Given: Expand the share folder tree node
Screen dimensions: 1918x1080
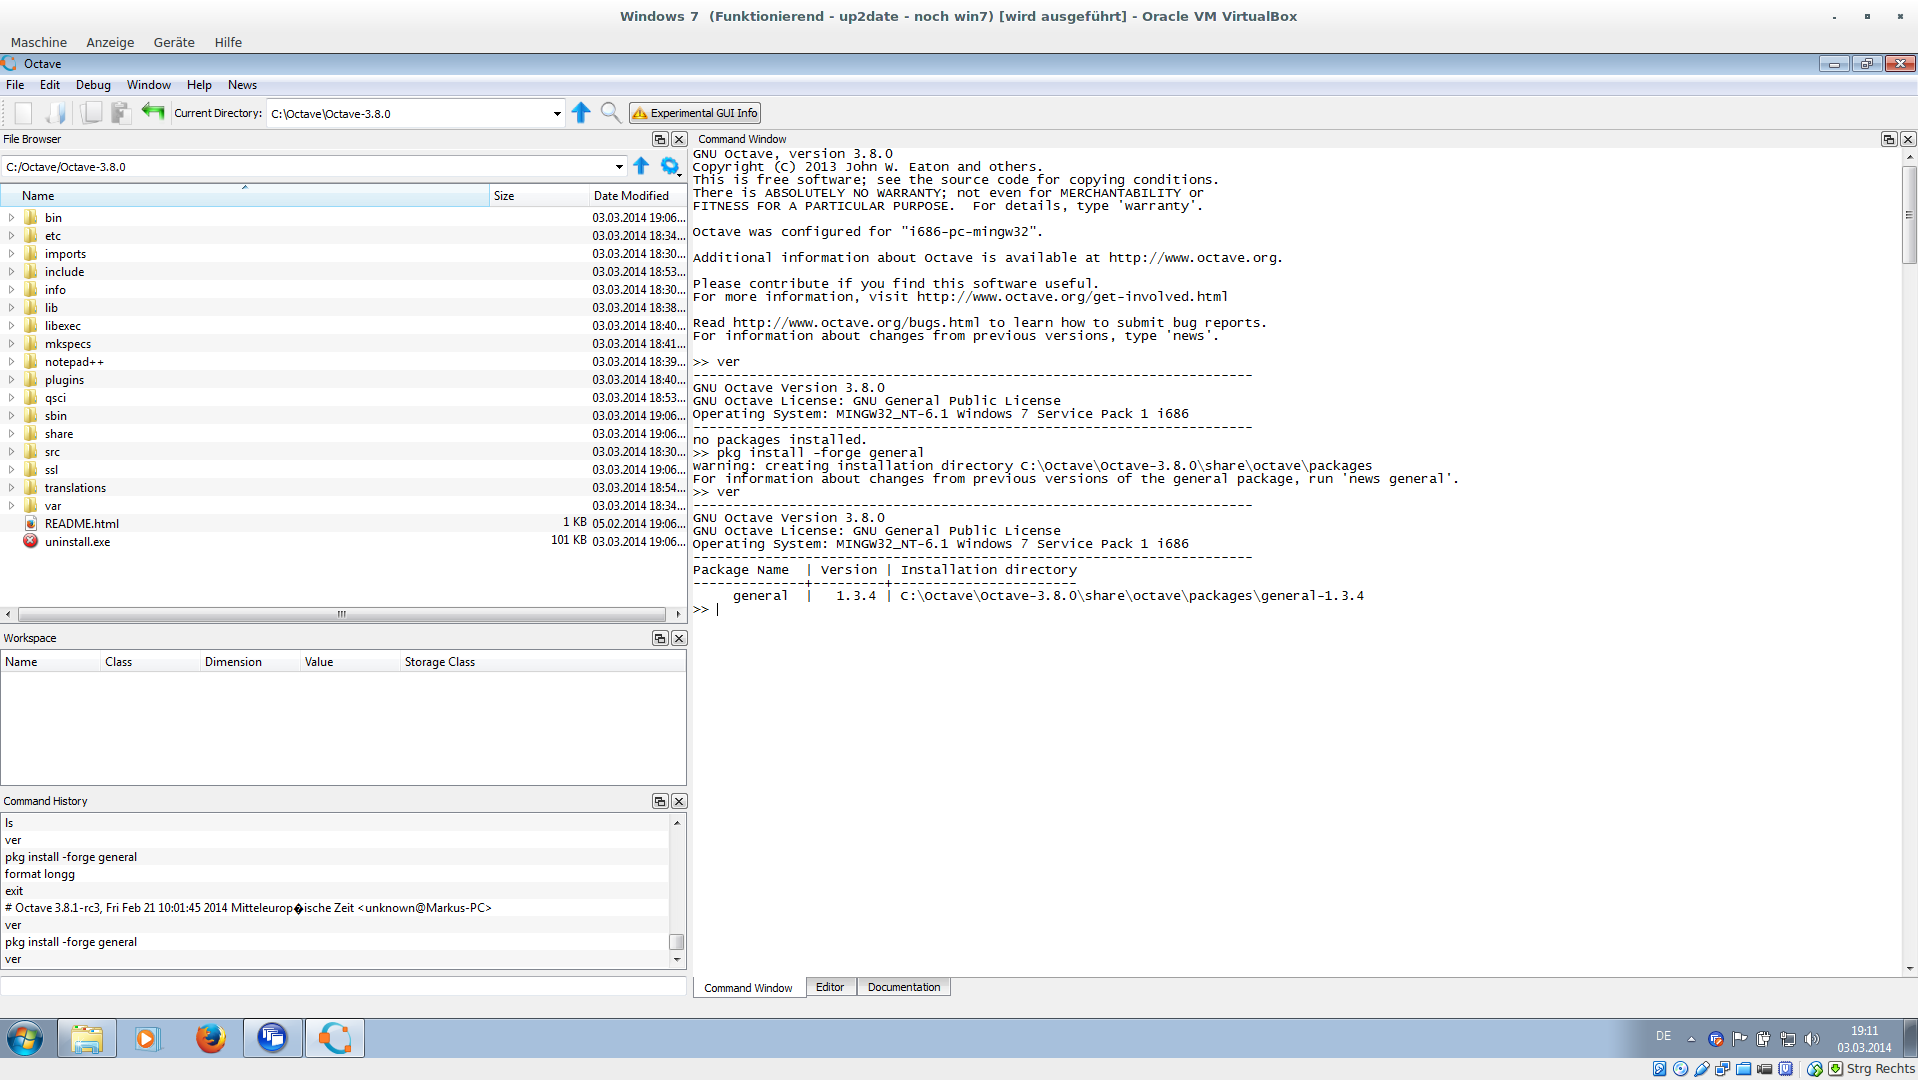Looking at the screenshot, I should pos(12,434).
